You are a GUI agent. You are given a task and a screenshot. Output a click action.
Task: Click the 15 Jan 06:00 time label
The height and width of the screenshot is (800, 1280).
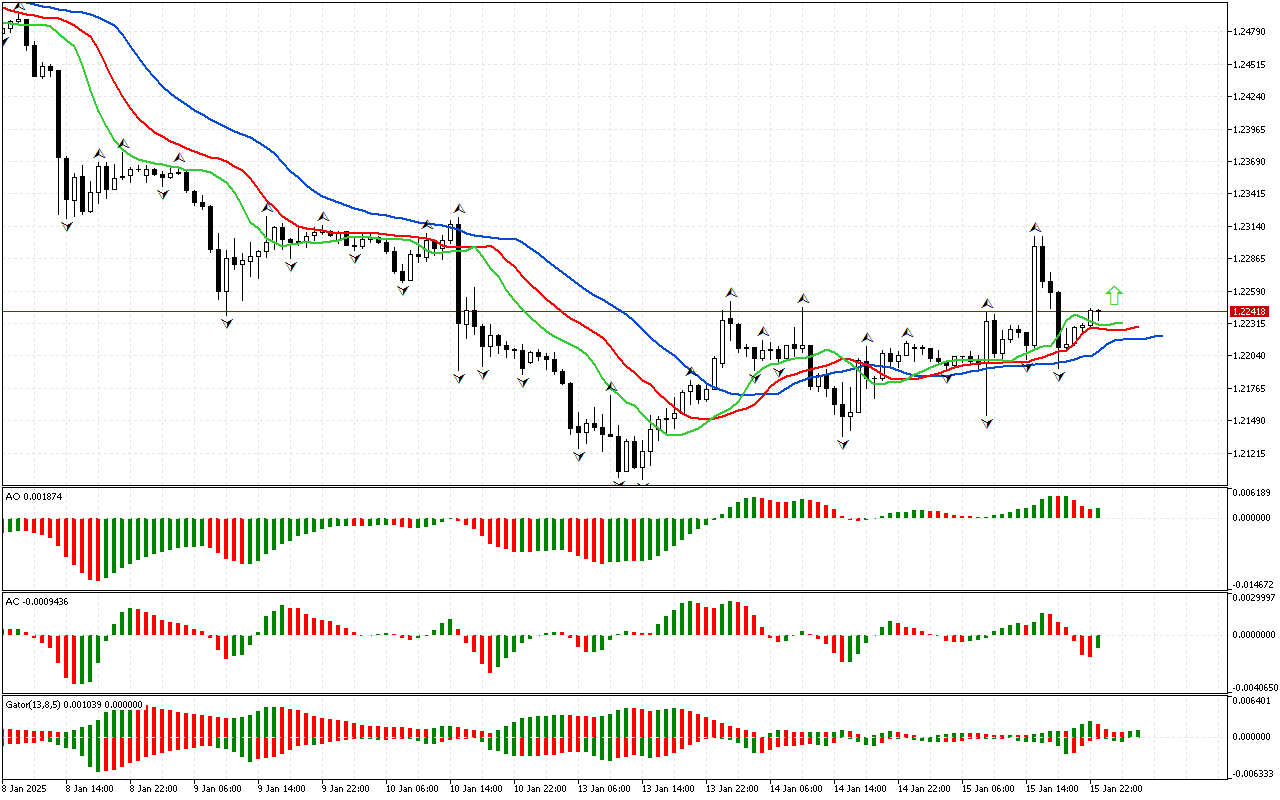(987, 789)
